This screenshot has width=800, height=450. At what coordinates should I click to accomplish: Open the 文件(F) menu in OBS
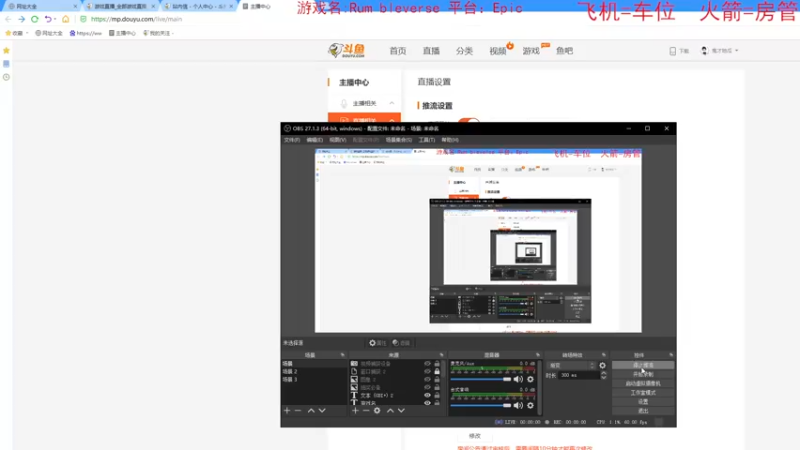(x=292, y=140)
